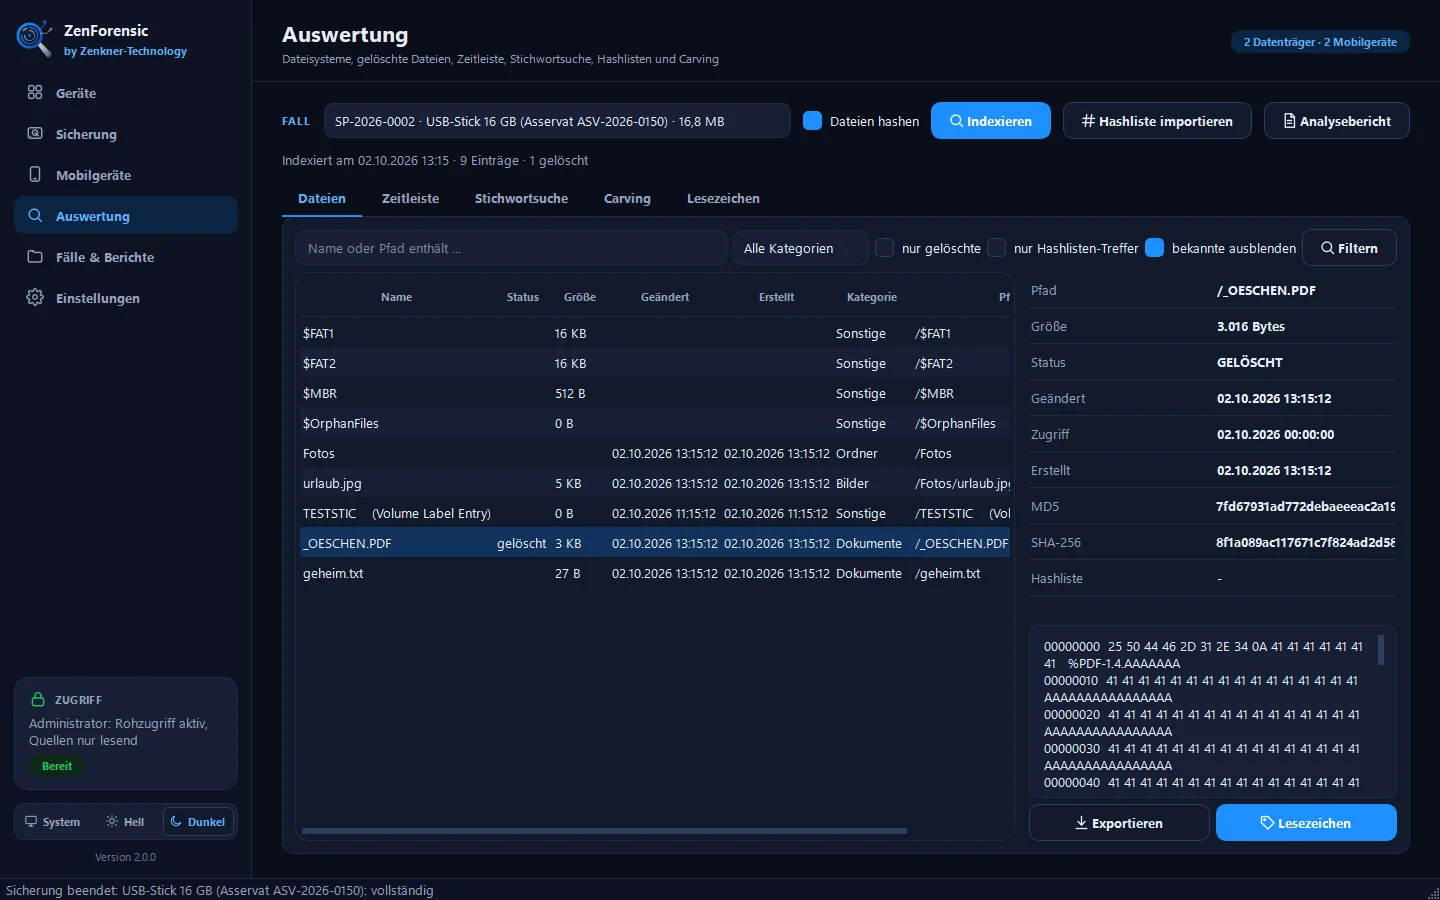
Task: Select the urlaub.jpg file row
Action: 655,483
